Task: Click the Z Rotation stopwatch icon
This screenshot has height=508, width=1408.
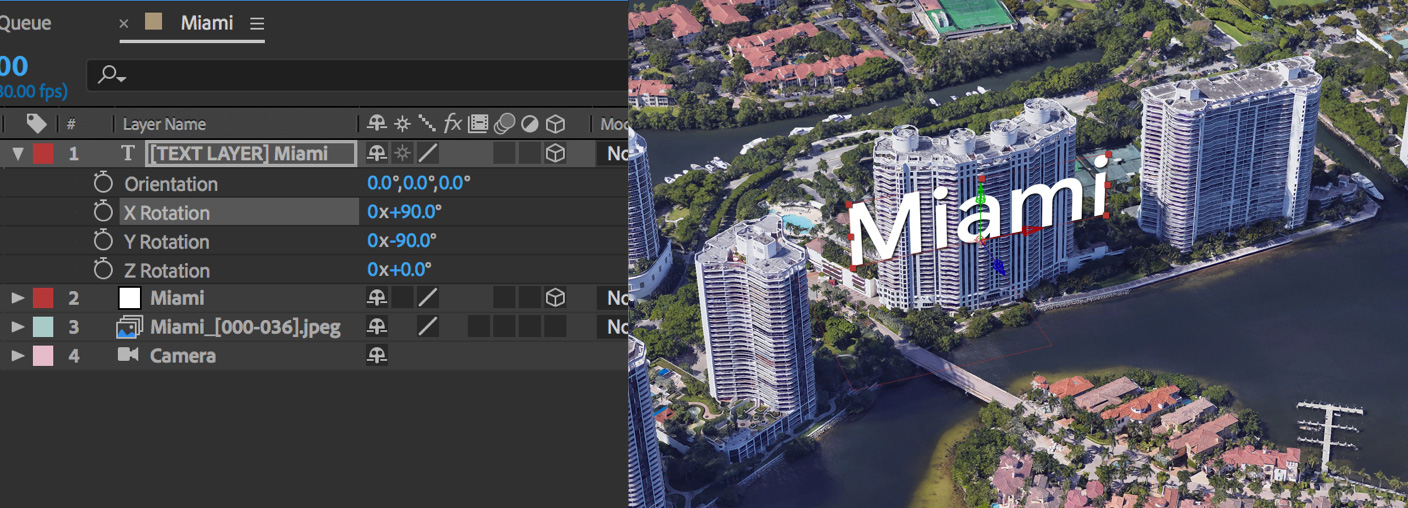Action: pos(103,270)
